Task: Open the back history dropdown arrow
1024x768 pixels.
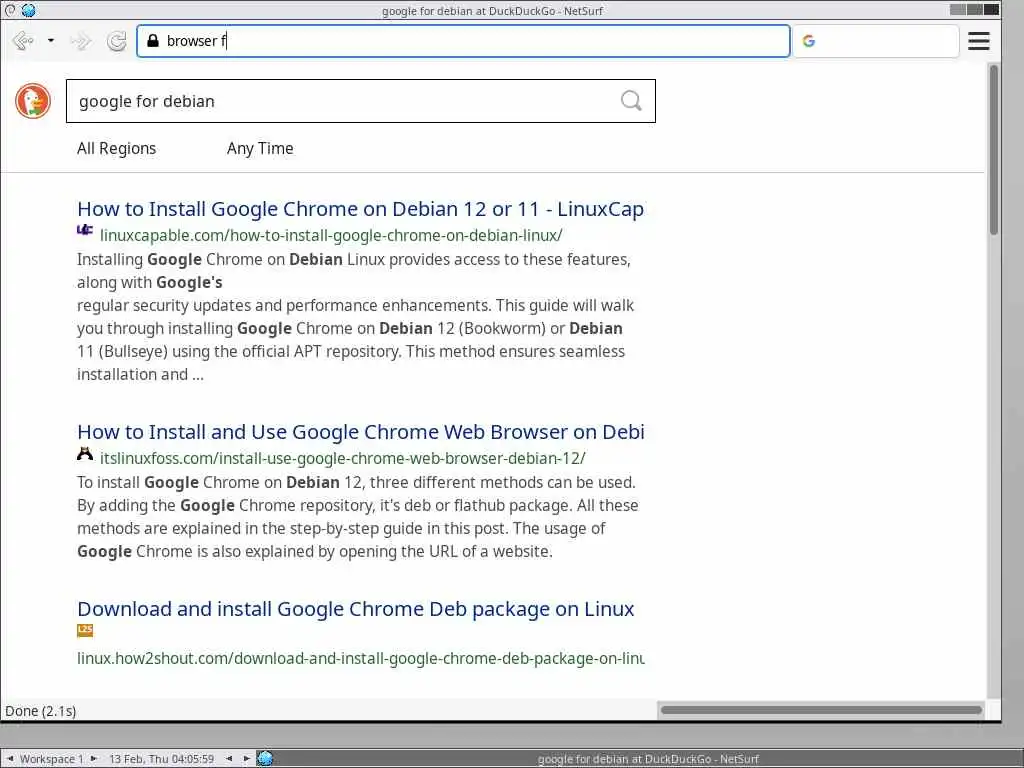Action: 51,40
